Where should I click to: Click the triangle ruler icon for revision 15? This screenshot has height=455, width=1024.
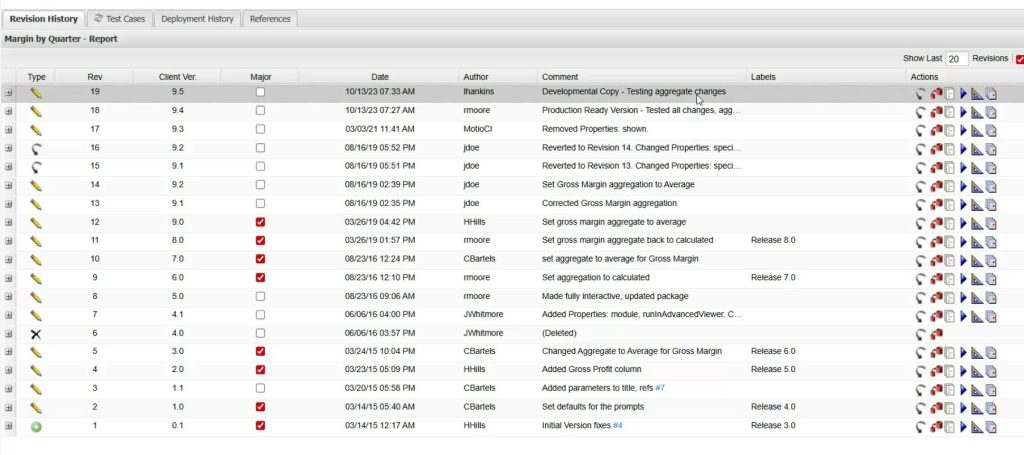point(977,168)
